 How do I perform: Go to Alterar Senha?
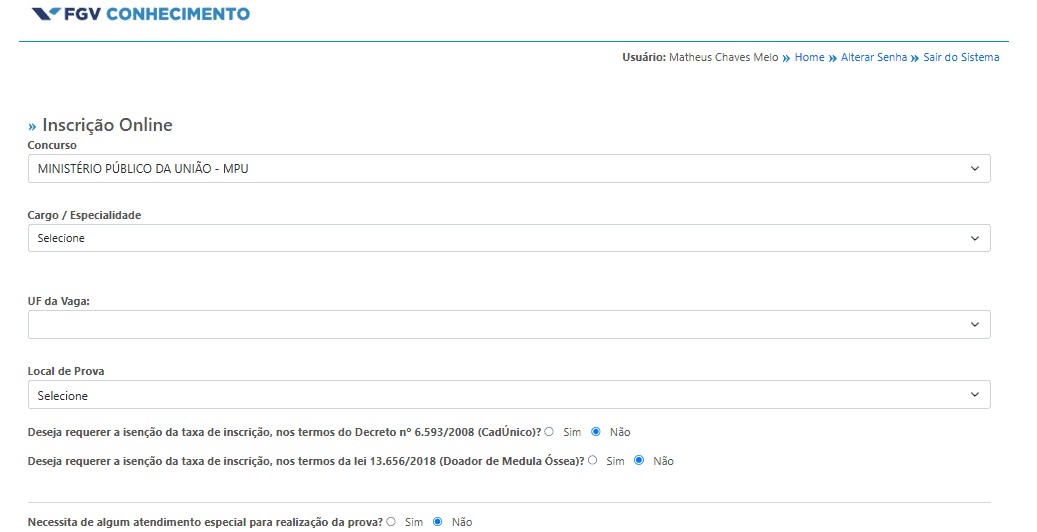[x=874, y=58]
